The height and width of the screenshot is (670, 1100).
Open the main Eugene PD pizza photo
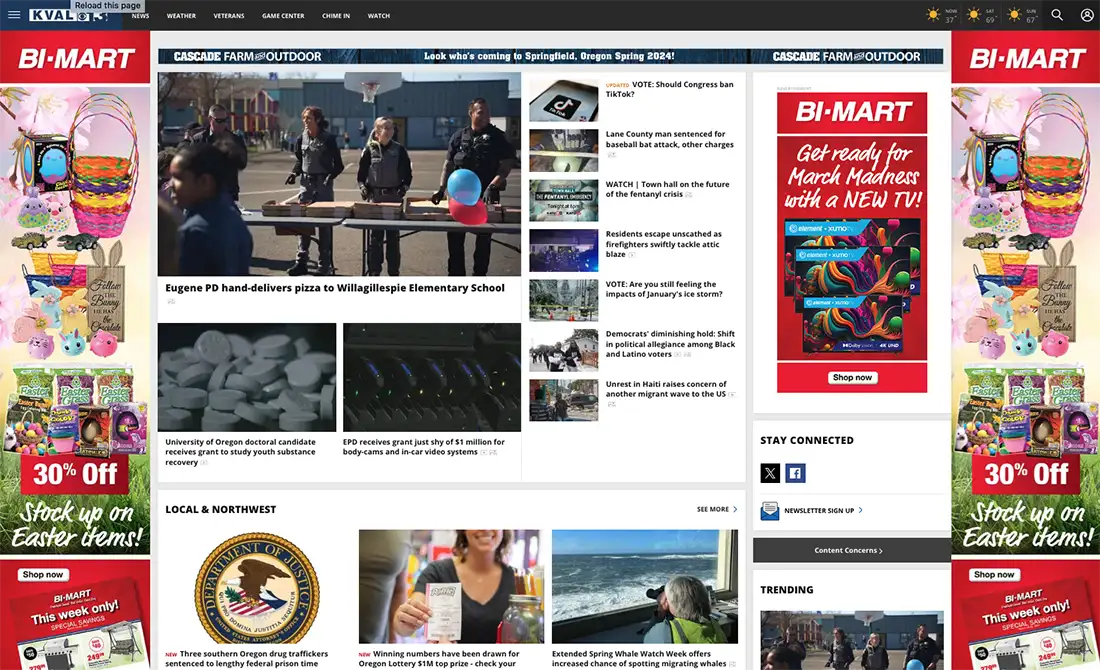[339, 173]
